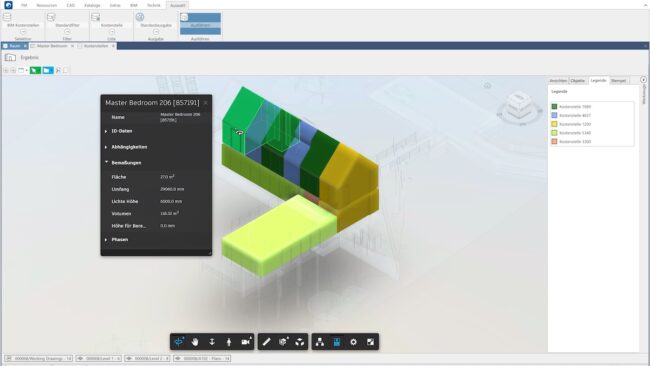Click the BIM Kostenstellen ribbon icon

pos(7,17)
